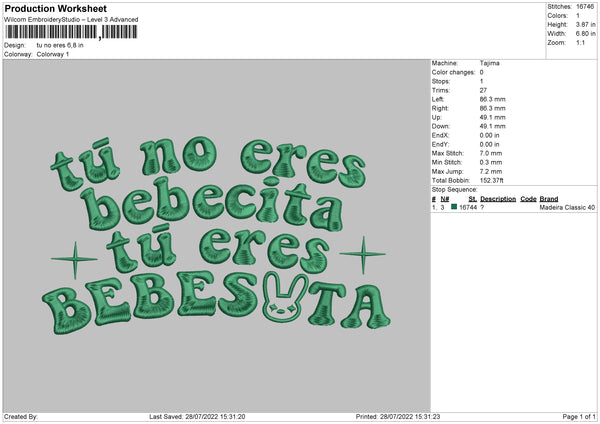Click the 'Code' column header
Viewport: 600px width, 424px height.
(x=528, y=199)
